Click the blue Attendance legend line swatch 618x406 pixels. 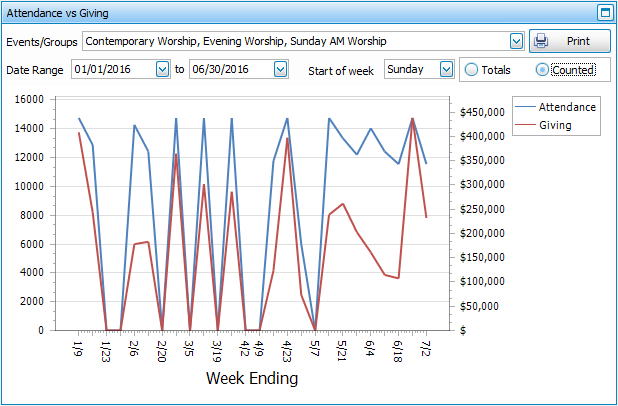(x=525, y=107)
